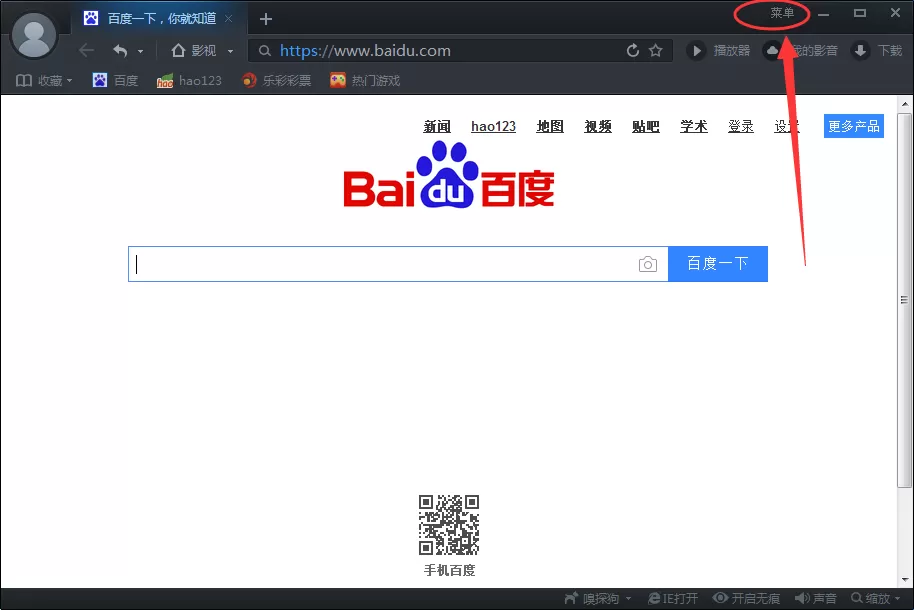
Task: Click the 登录 login link
Action: [x=741, y=126]
